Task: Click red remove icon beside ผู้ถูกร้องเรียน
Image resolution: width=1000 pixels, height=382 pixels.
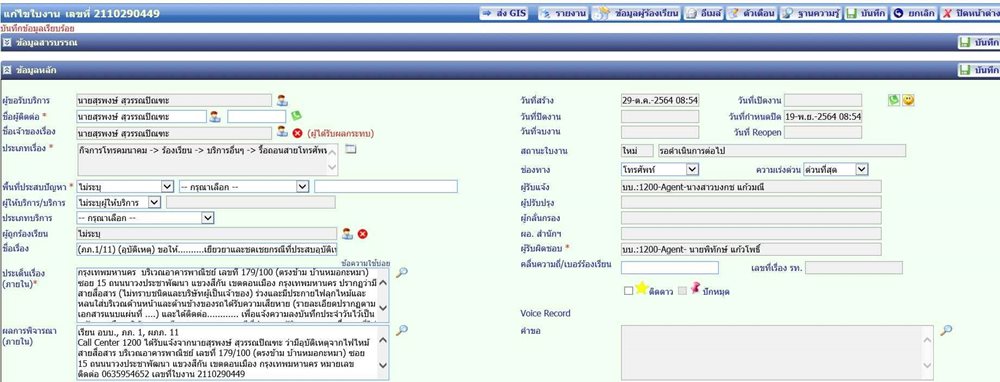Action: (362, 234)
